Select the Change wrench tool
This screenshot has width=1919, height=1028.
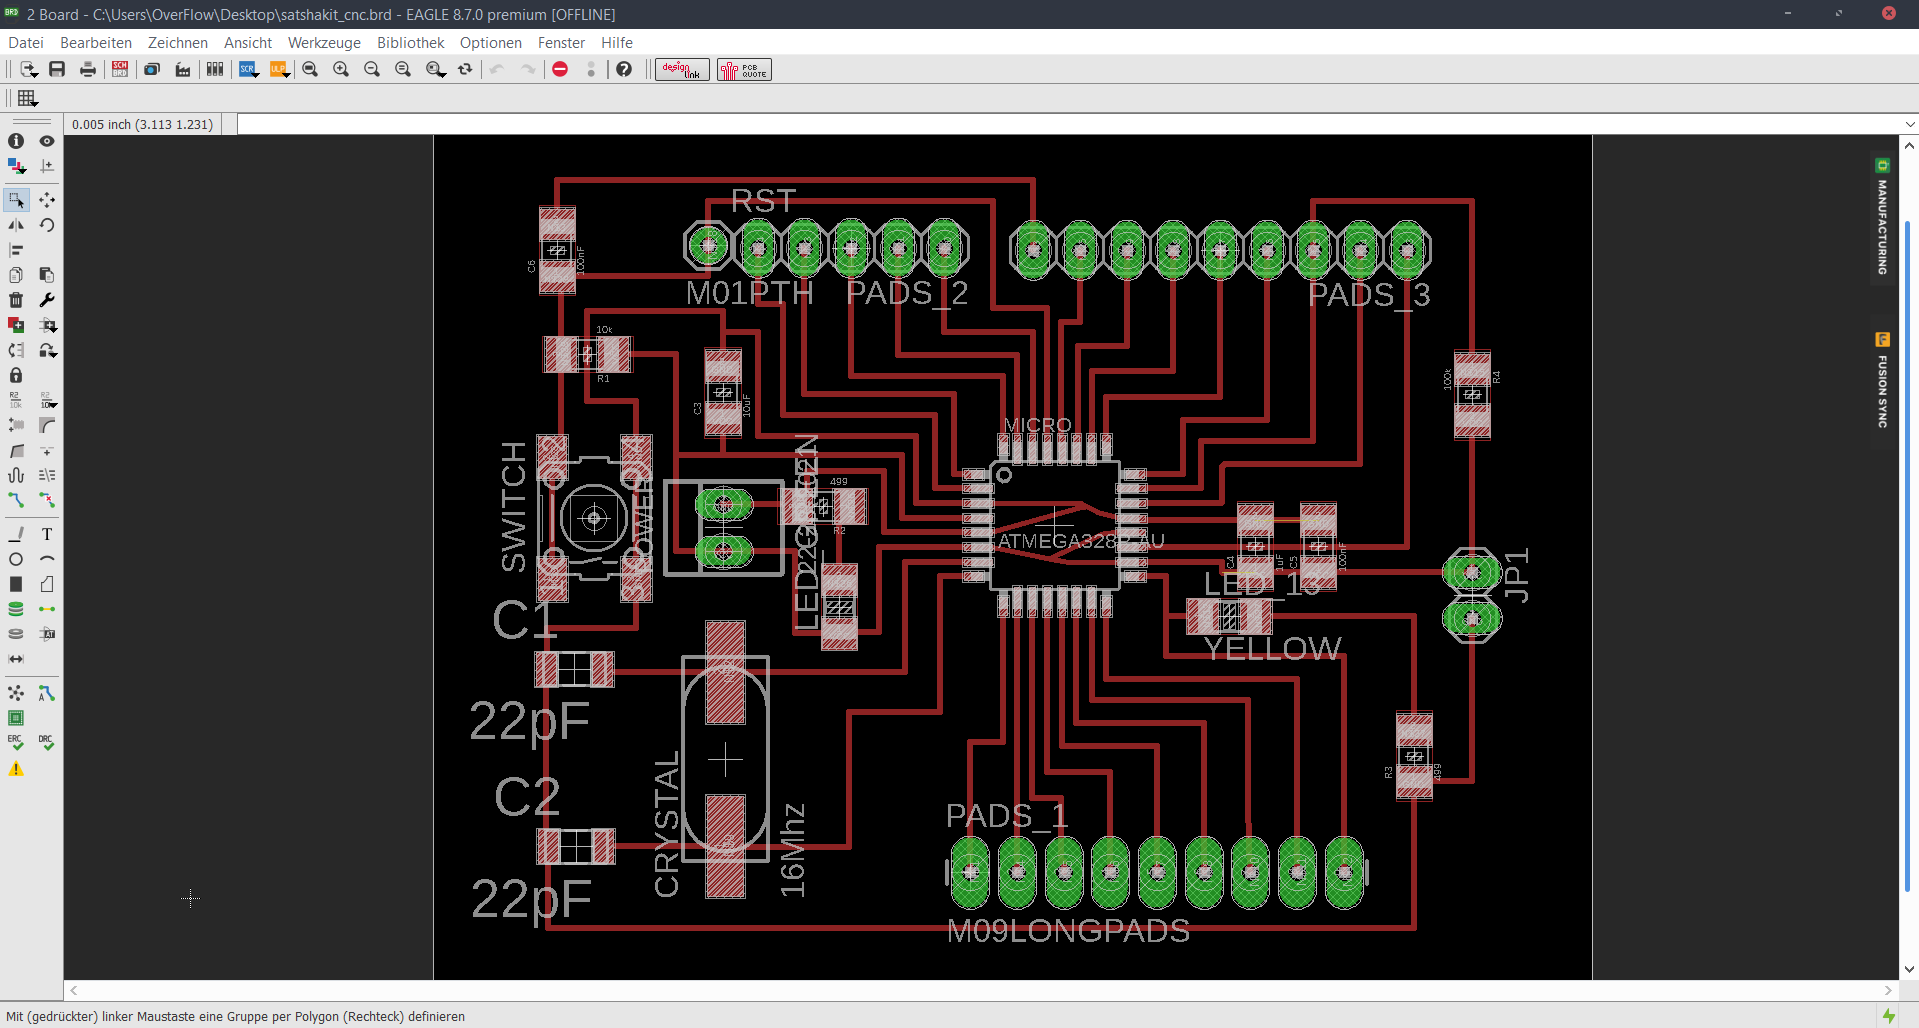pyautogui.click(x=47, y=300)
